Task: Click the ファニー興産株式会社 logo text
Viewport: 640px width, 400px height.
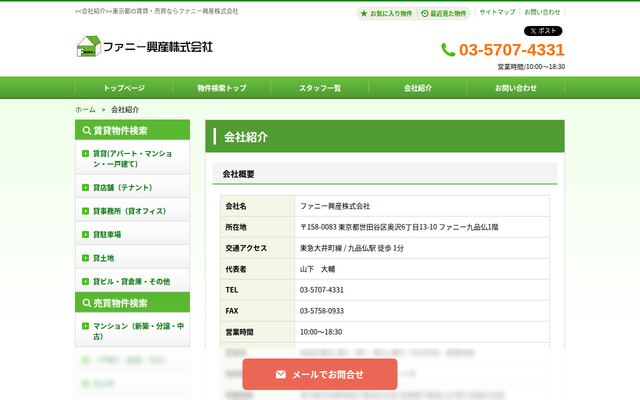Action: (x=158, y=47)
